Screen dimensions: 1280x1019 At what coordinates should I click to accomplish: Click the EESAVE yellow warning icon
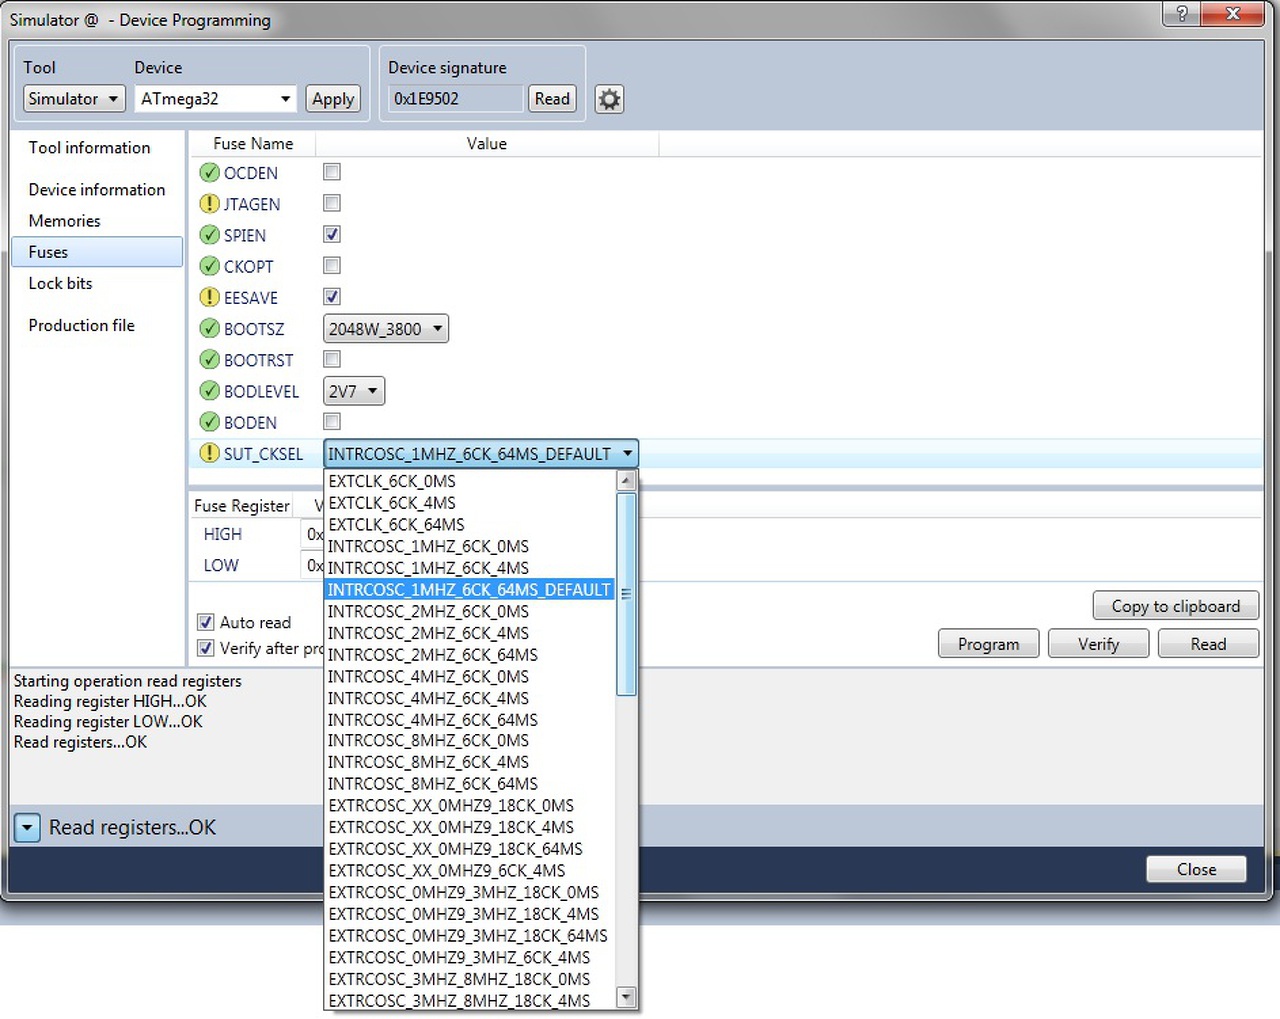(x=209, y=297)
